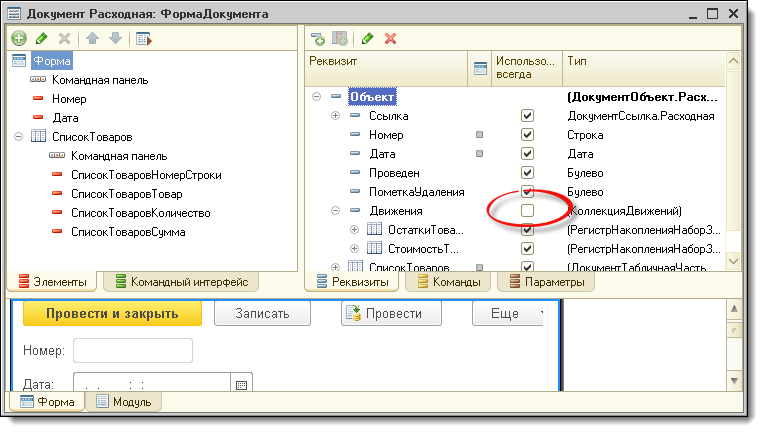
Task: Toggle the Ссылка 'use always' checkbox
Action: point(527,116)
